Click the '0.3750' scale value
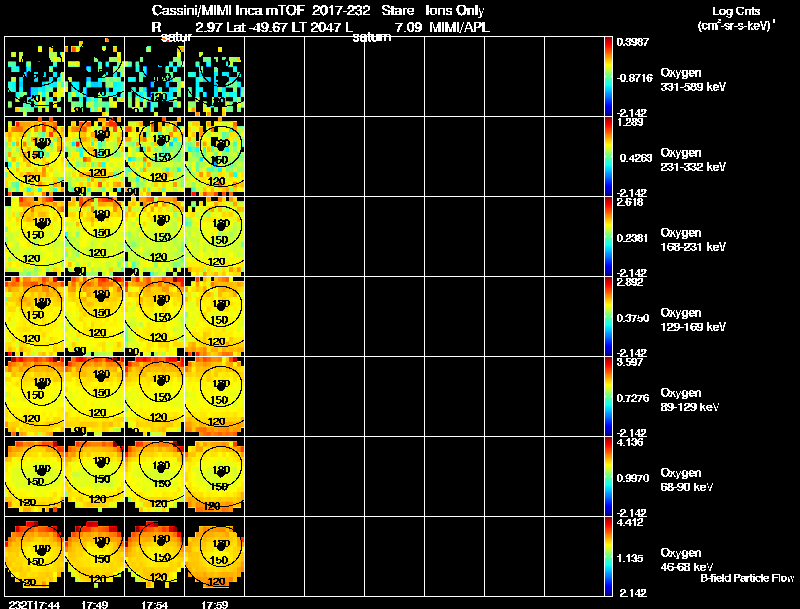 tap(633, 318)
